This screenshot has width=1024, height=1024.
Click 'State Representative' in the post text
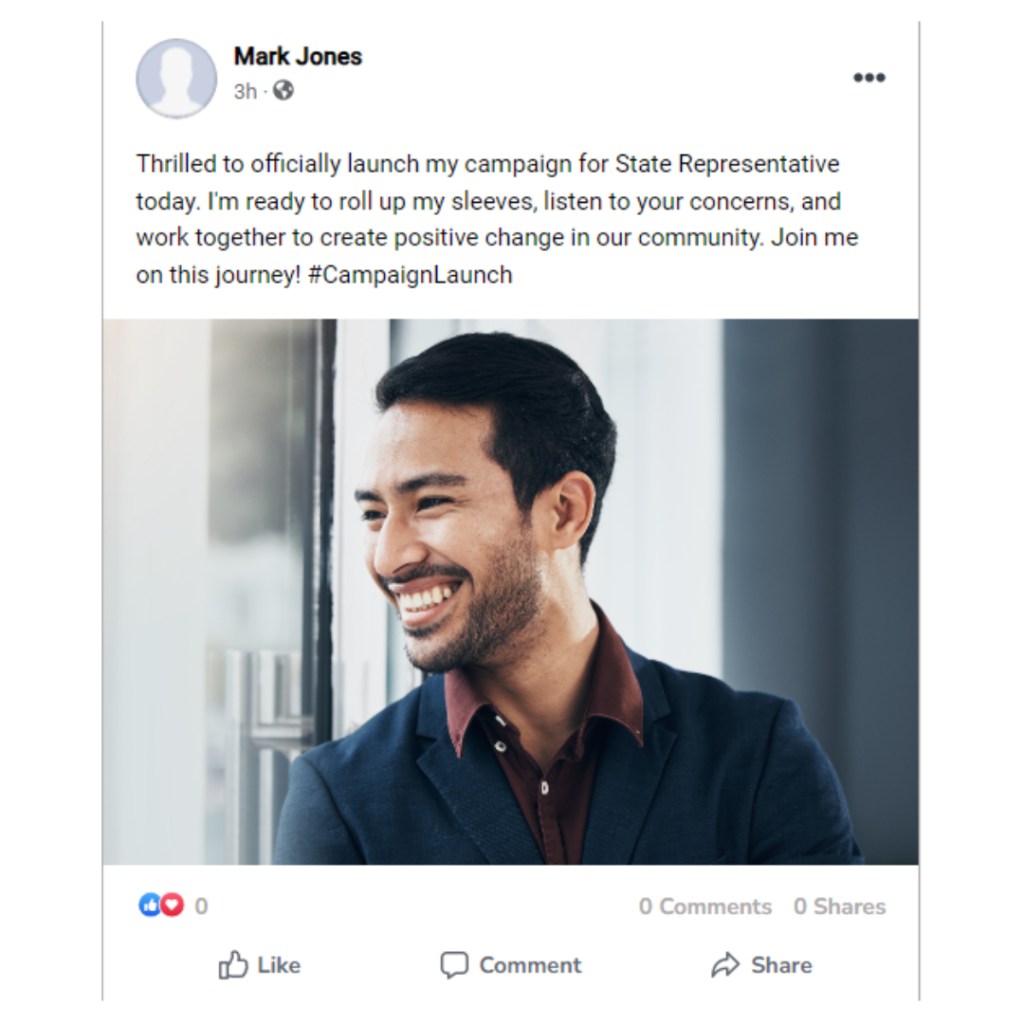point(728,164)
